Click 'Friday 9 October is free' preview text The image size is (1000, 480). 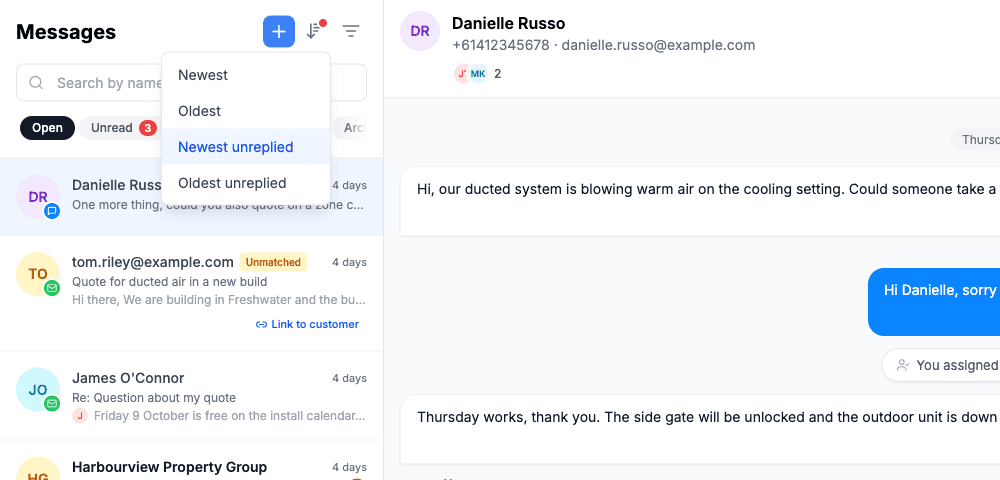pyautogui.click(x=230, y=416)
